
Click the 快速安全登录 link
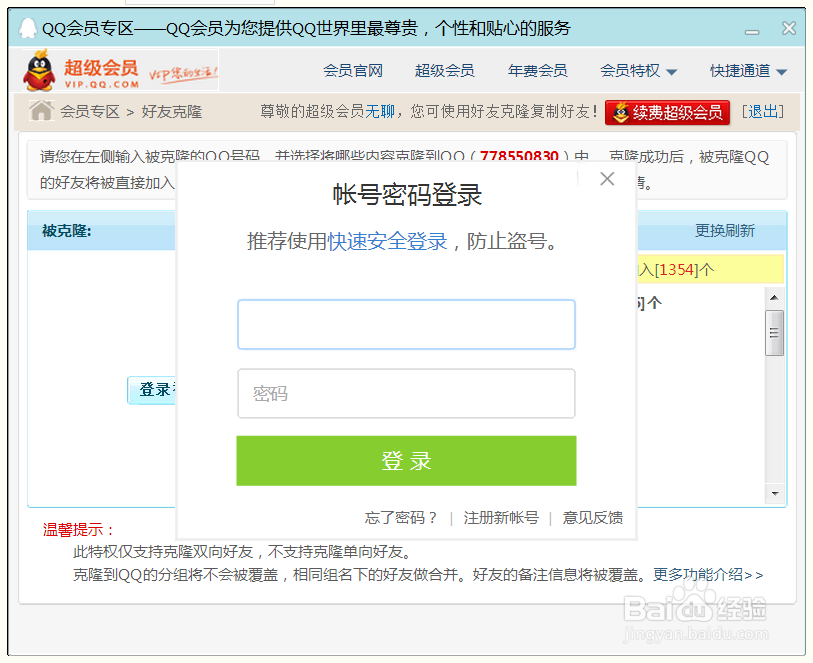(387, 241)
